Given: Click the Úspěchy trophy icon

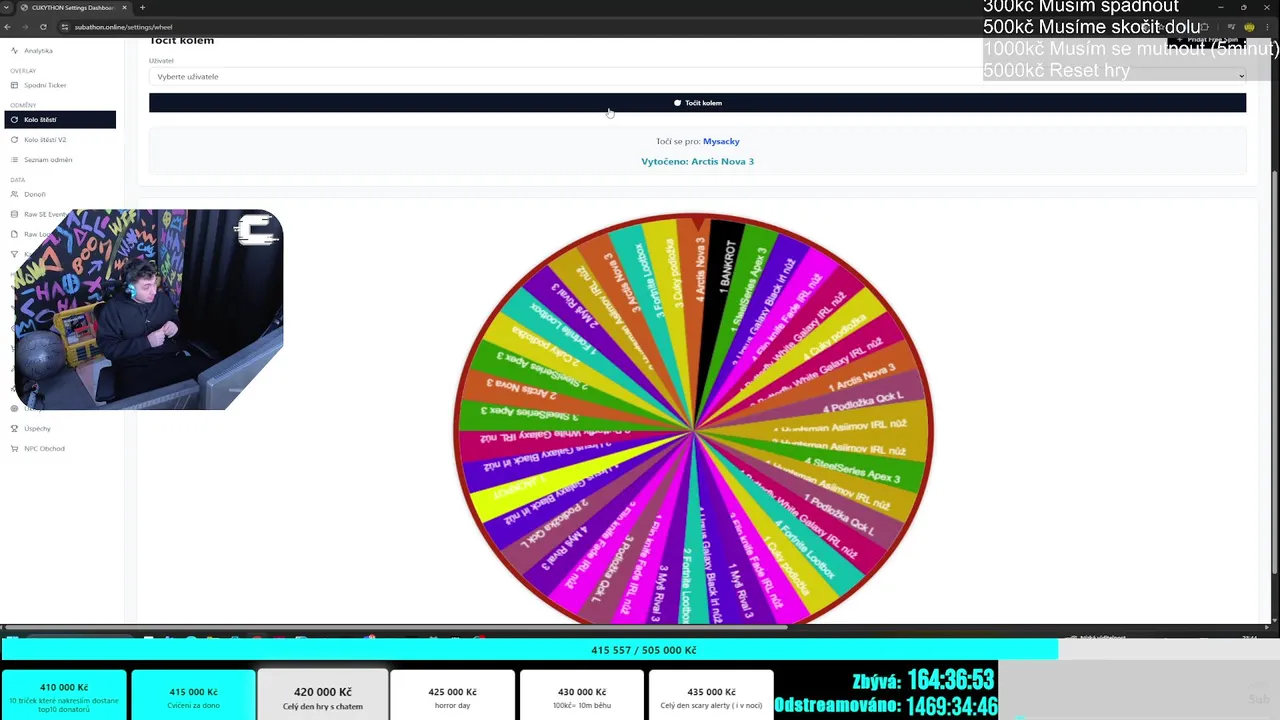Looking at the screenshot, I should click(14, 428).
